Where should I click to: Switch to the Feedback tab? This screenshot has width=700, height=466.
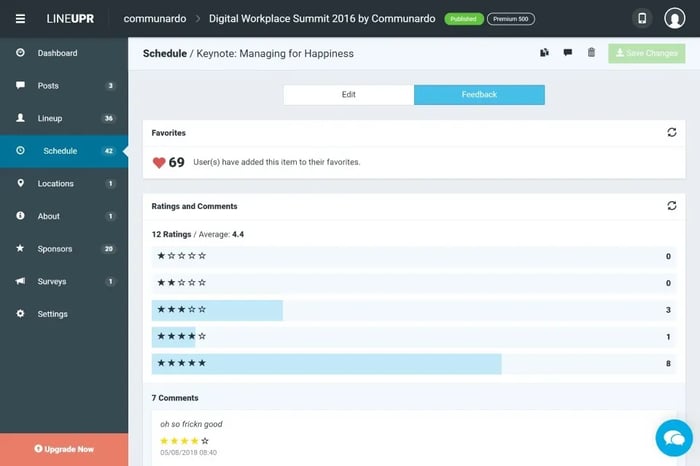pos(479,95)
